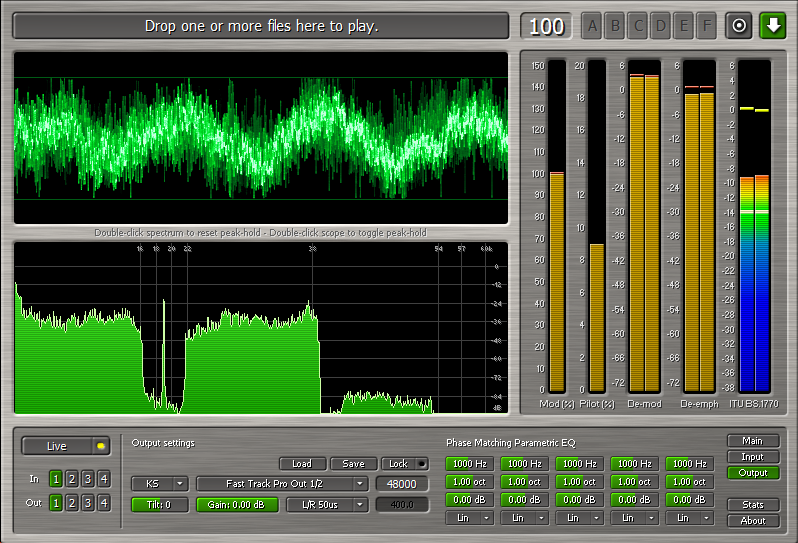Image resolution: width=798 pixels, height=543 pixels.
Task: Switch to the Main tab
Action: coord(753,441)
